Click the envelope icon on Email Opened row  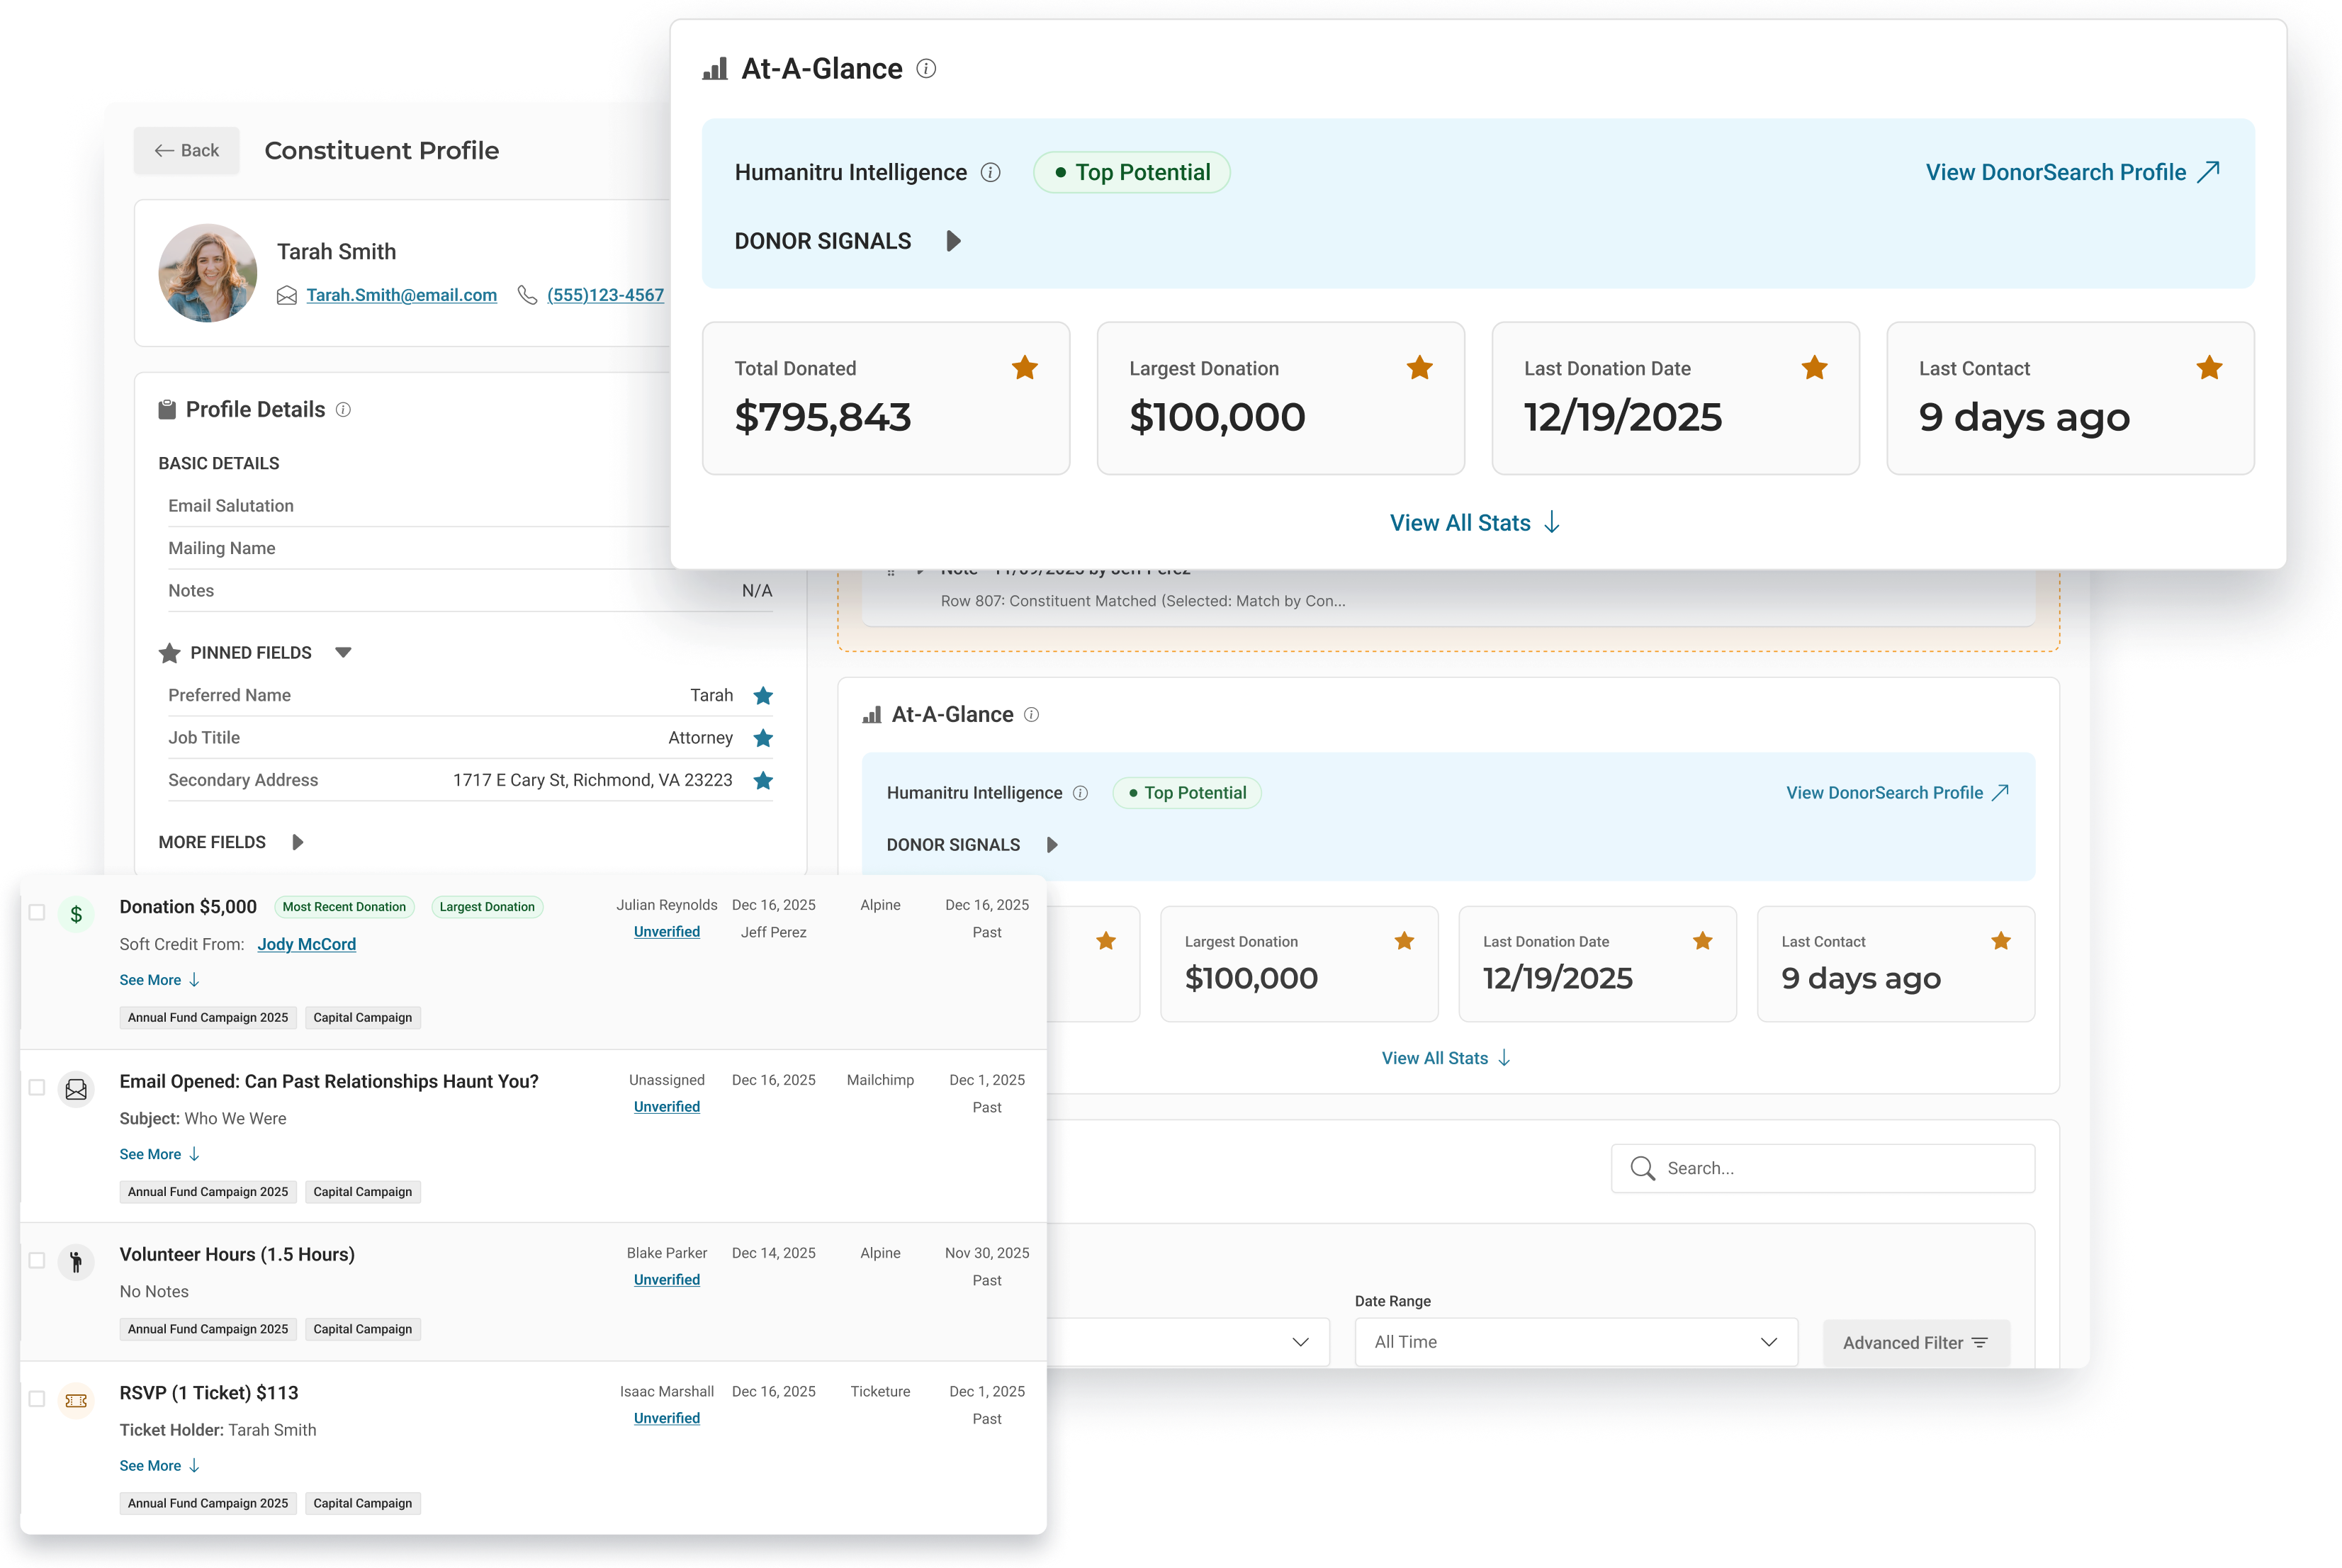(76, 1089)
